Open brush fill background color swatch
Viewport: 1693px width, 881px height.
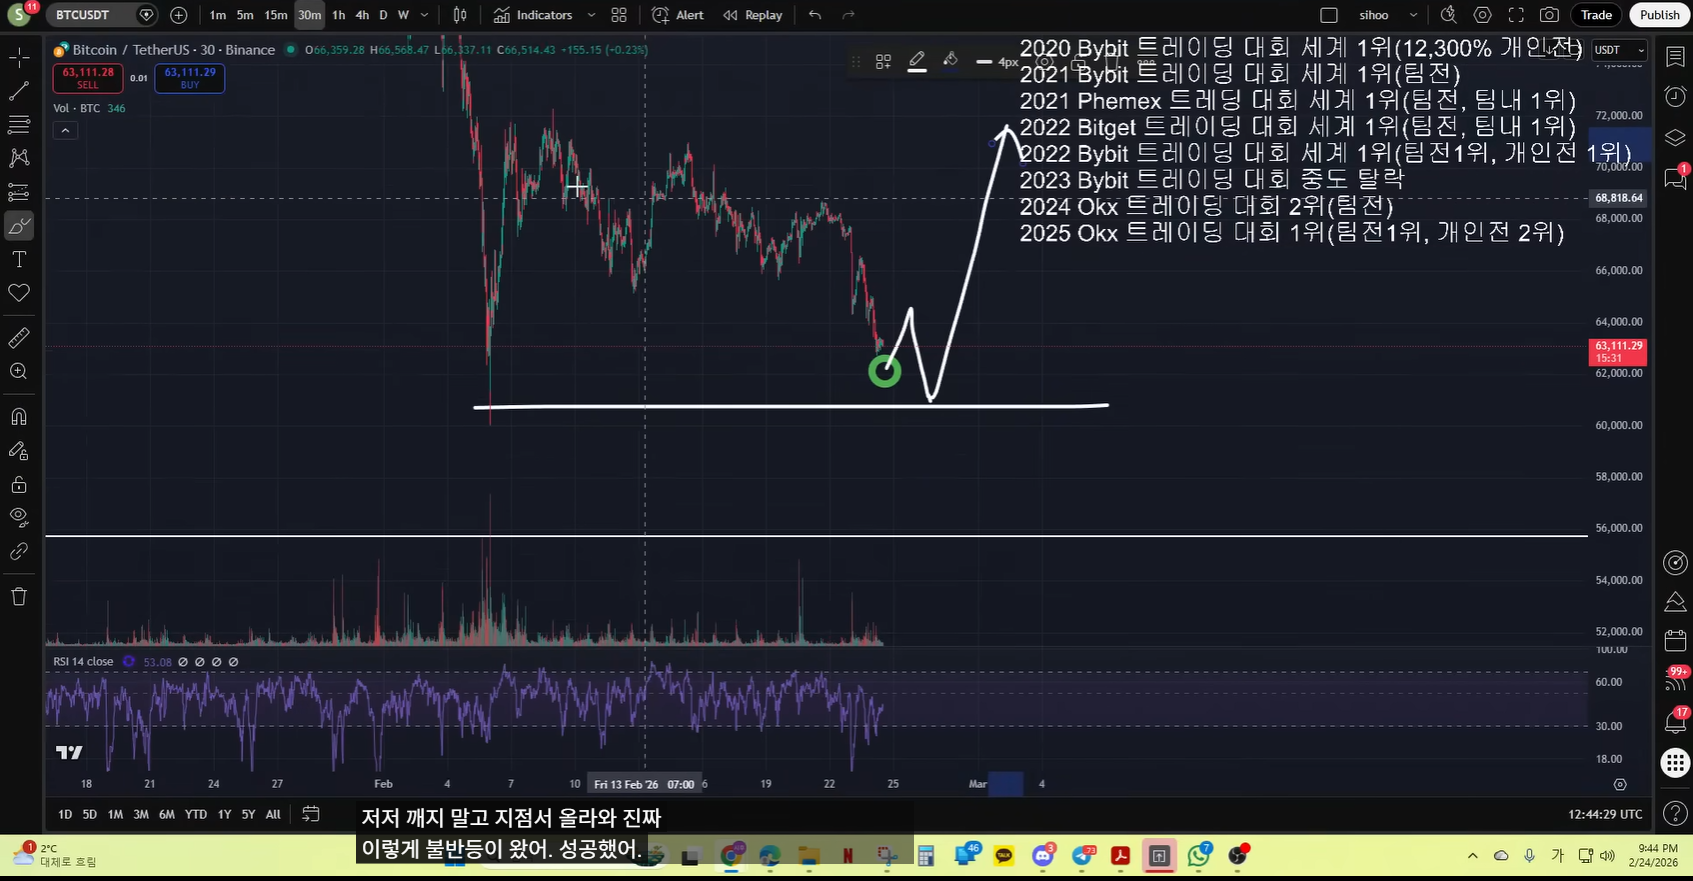(x=950, y=62)
